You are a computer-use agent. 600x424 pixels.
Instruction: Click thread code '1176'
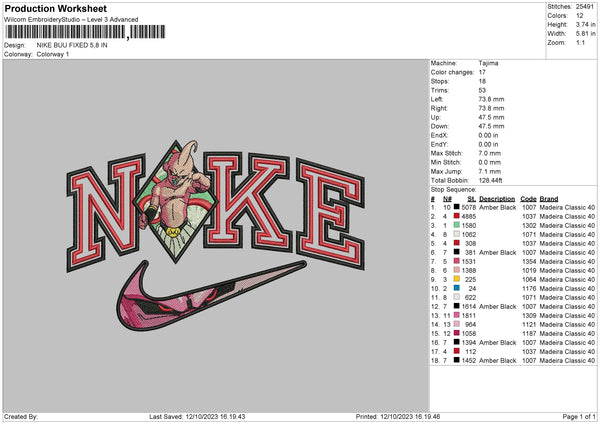click(529, 288)
